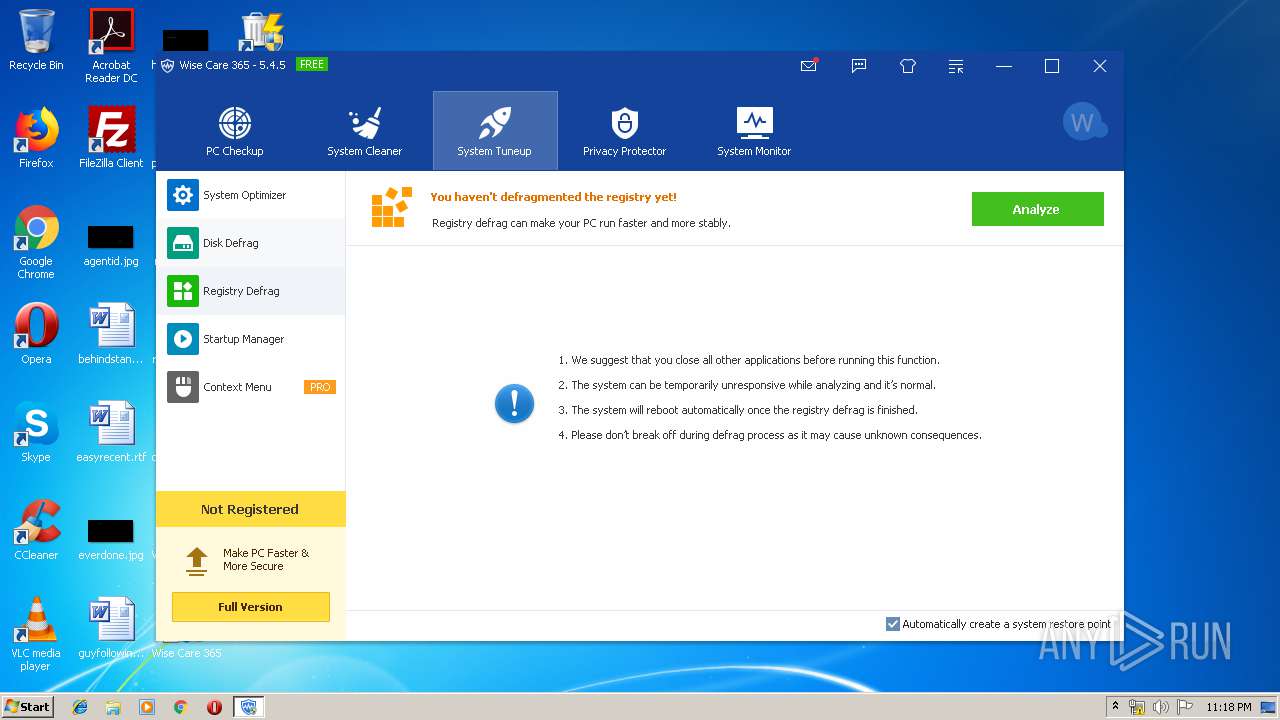The image size is (1280, 720).
Task: Launch Opera from the taskbar
Action: (214, 707)
